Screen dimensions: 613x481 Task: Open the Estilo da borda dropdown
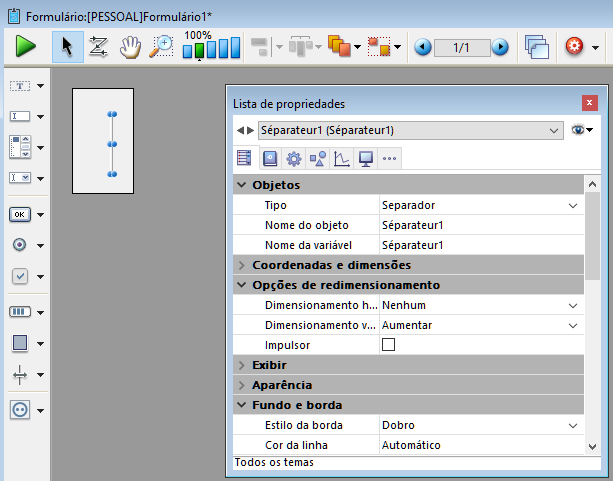573,425
